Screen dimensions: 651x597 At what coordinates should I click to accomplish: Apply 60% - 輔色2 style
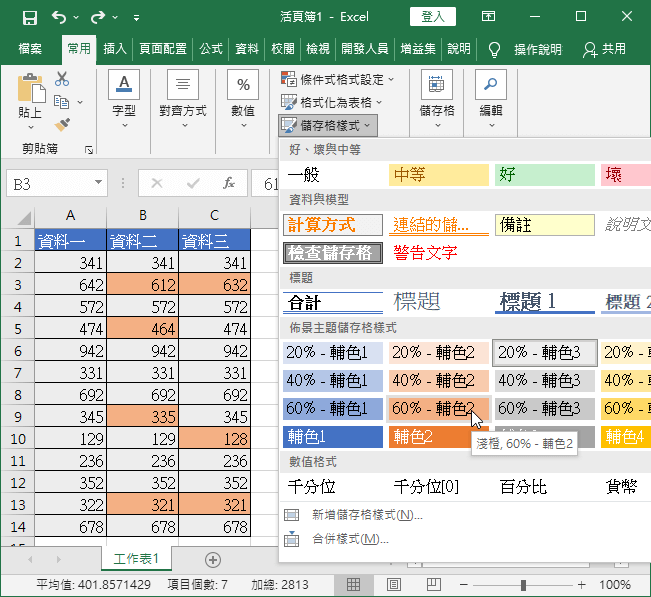tap(439, 409)
